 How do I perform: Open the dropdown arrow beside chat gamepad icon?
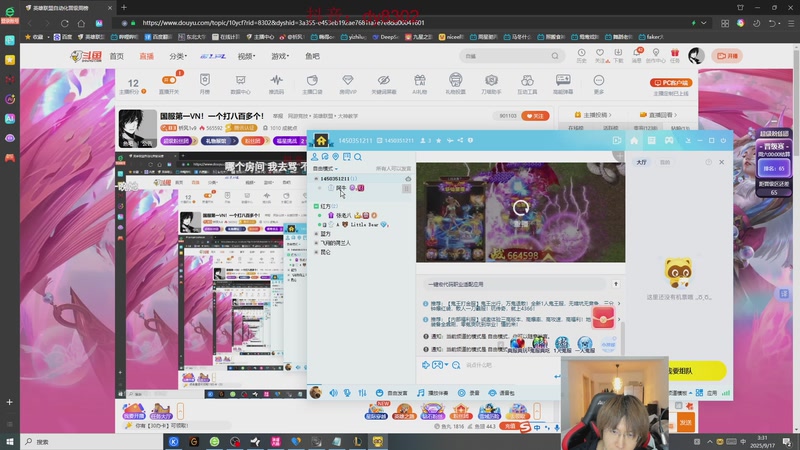point(446,365)
